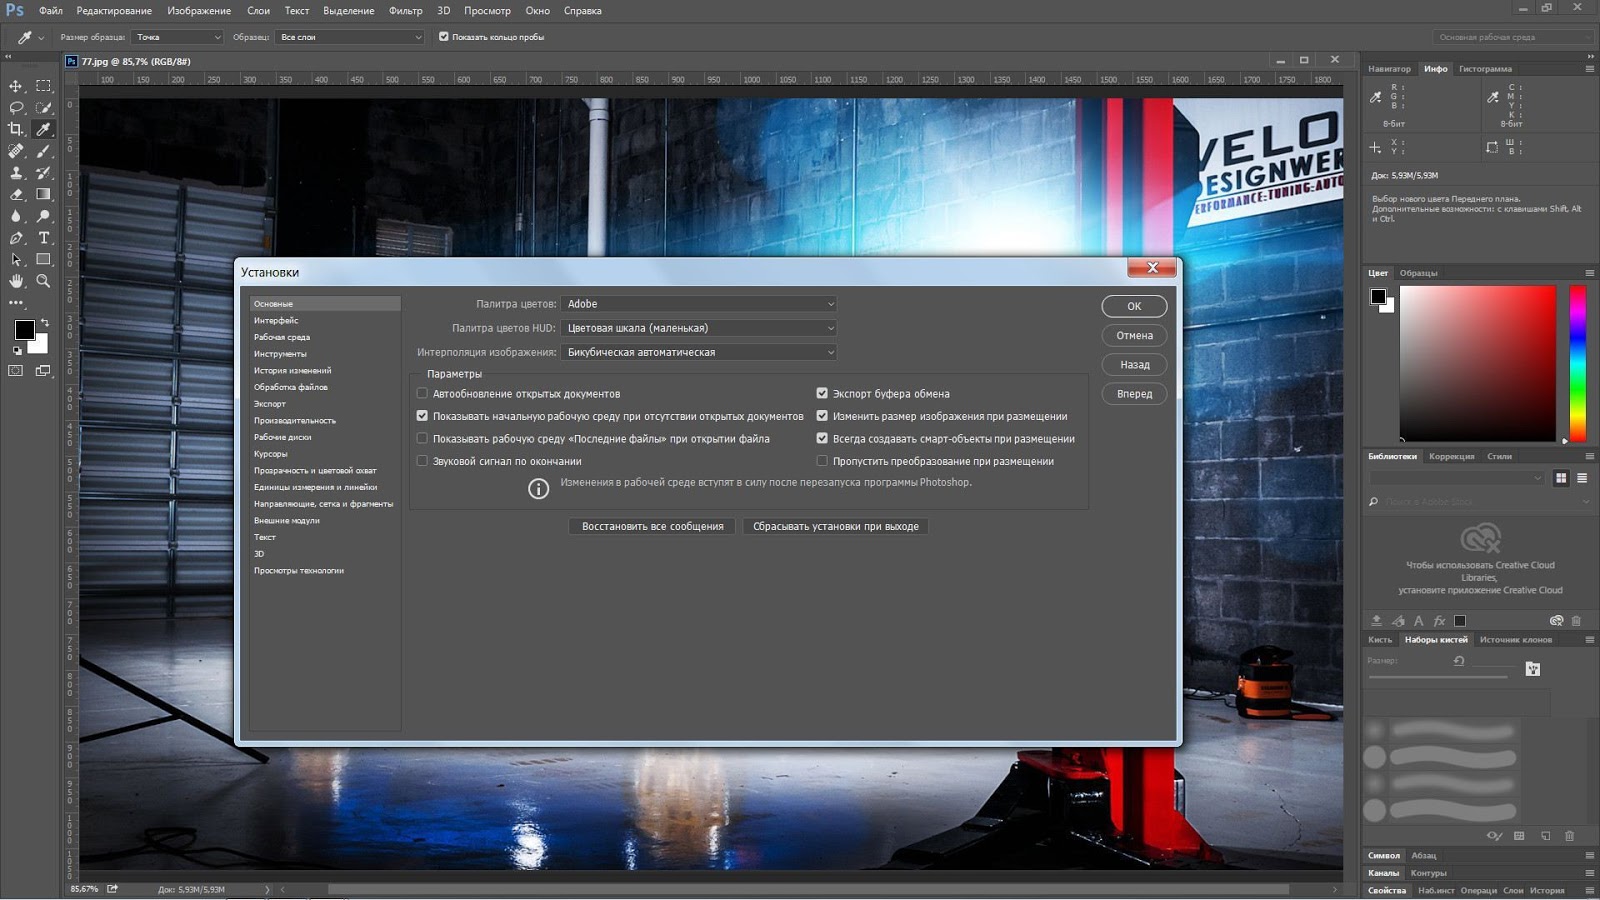Select the Move tool
The image size is (1600, 900).
tap(16, 86)
